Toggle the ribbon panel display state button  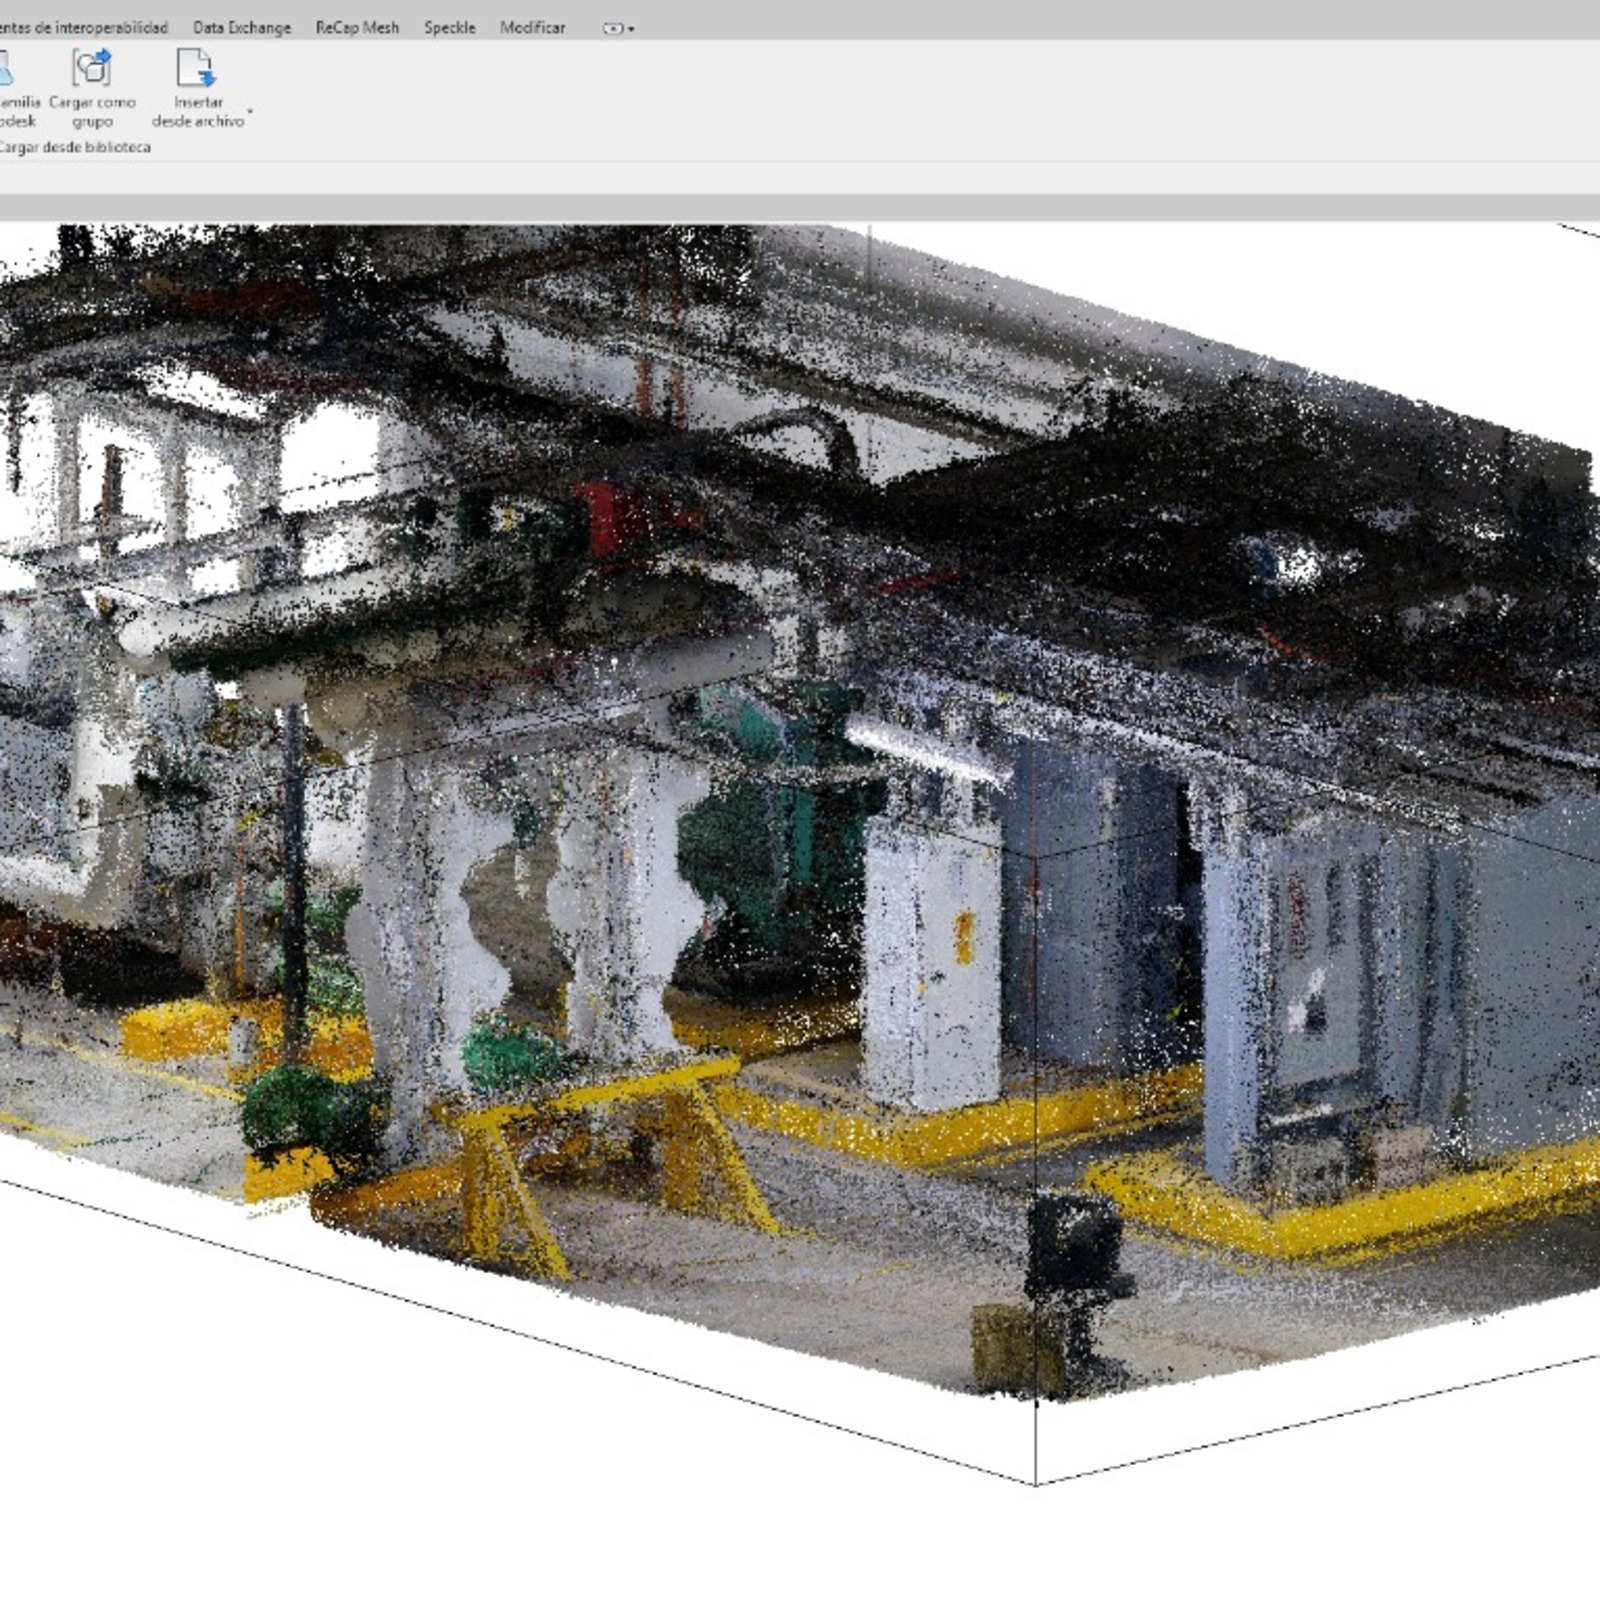(x=612, y=29)
